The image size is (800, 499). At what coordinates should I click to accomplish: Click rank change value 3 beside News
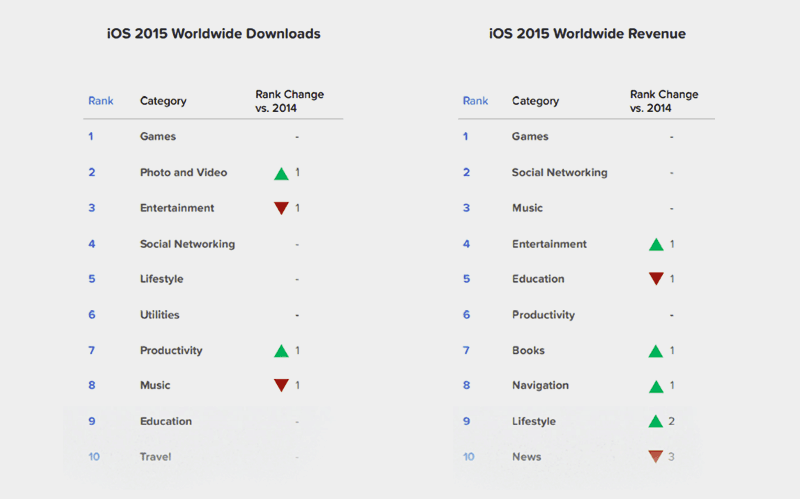pos(671,457)
